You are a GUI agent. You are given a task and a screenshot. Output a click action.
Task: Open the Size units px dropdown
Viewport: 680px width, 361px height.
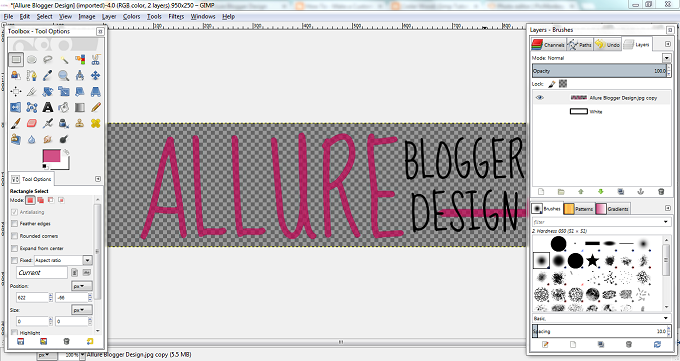point(82,310)
